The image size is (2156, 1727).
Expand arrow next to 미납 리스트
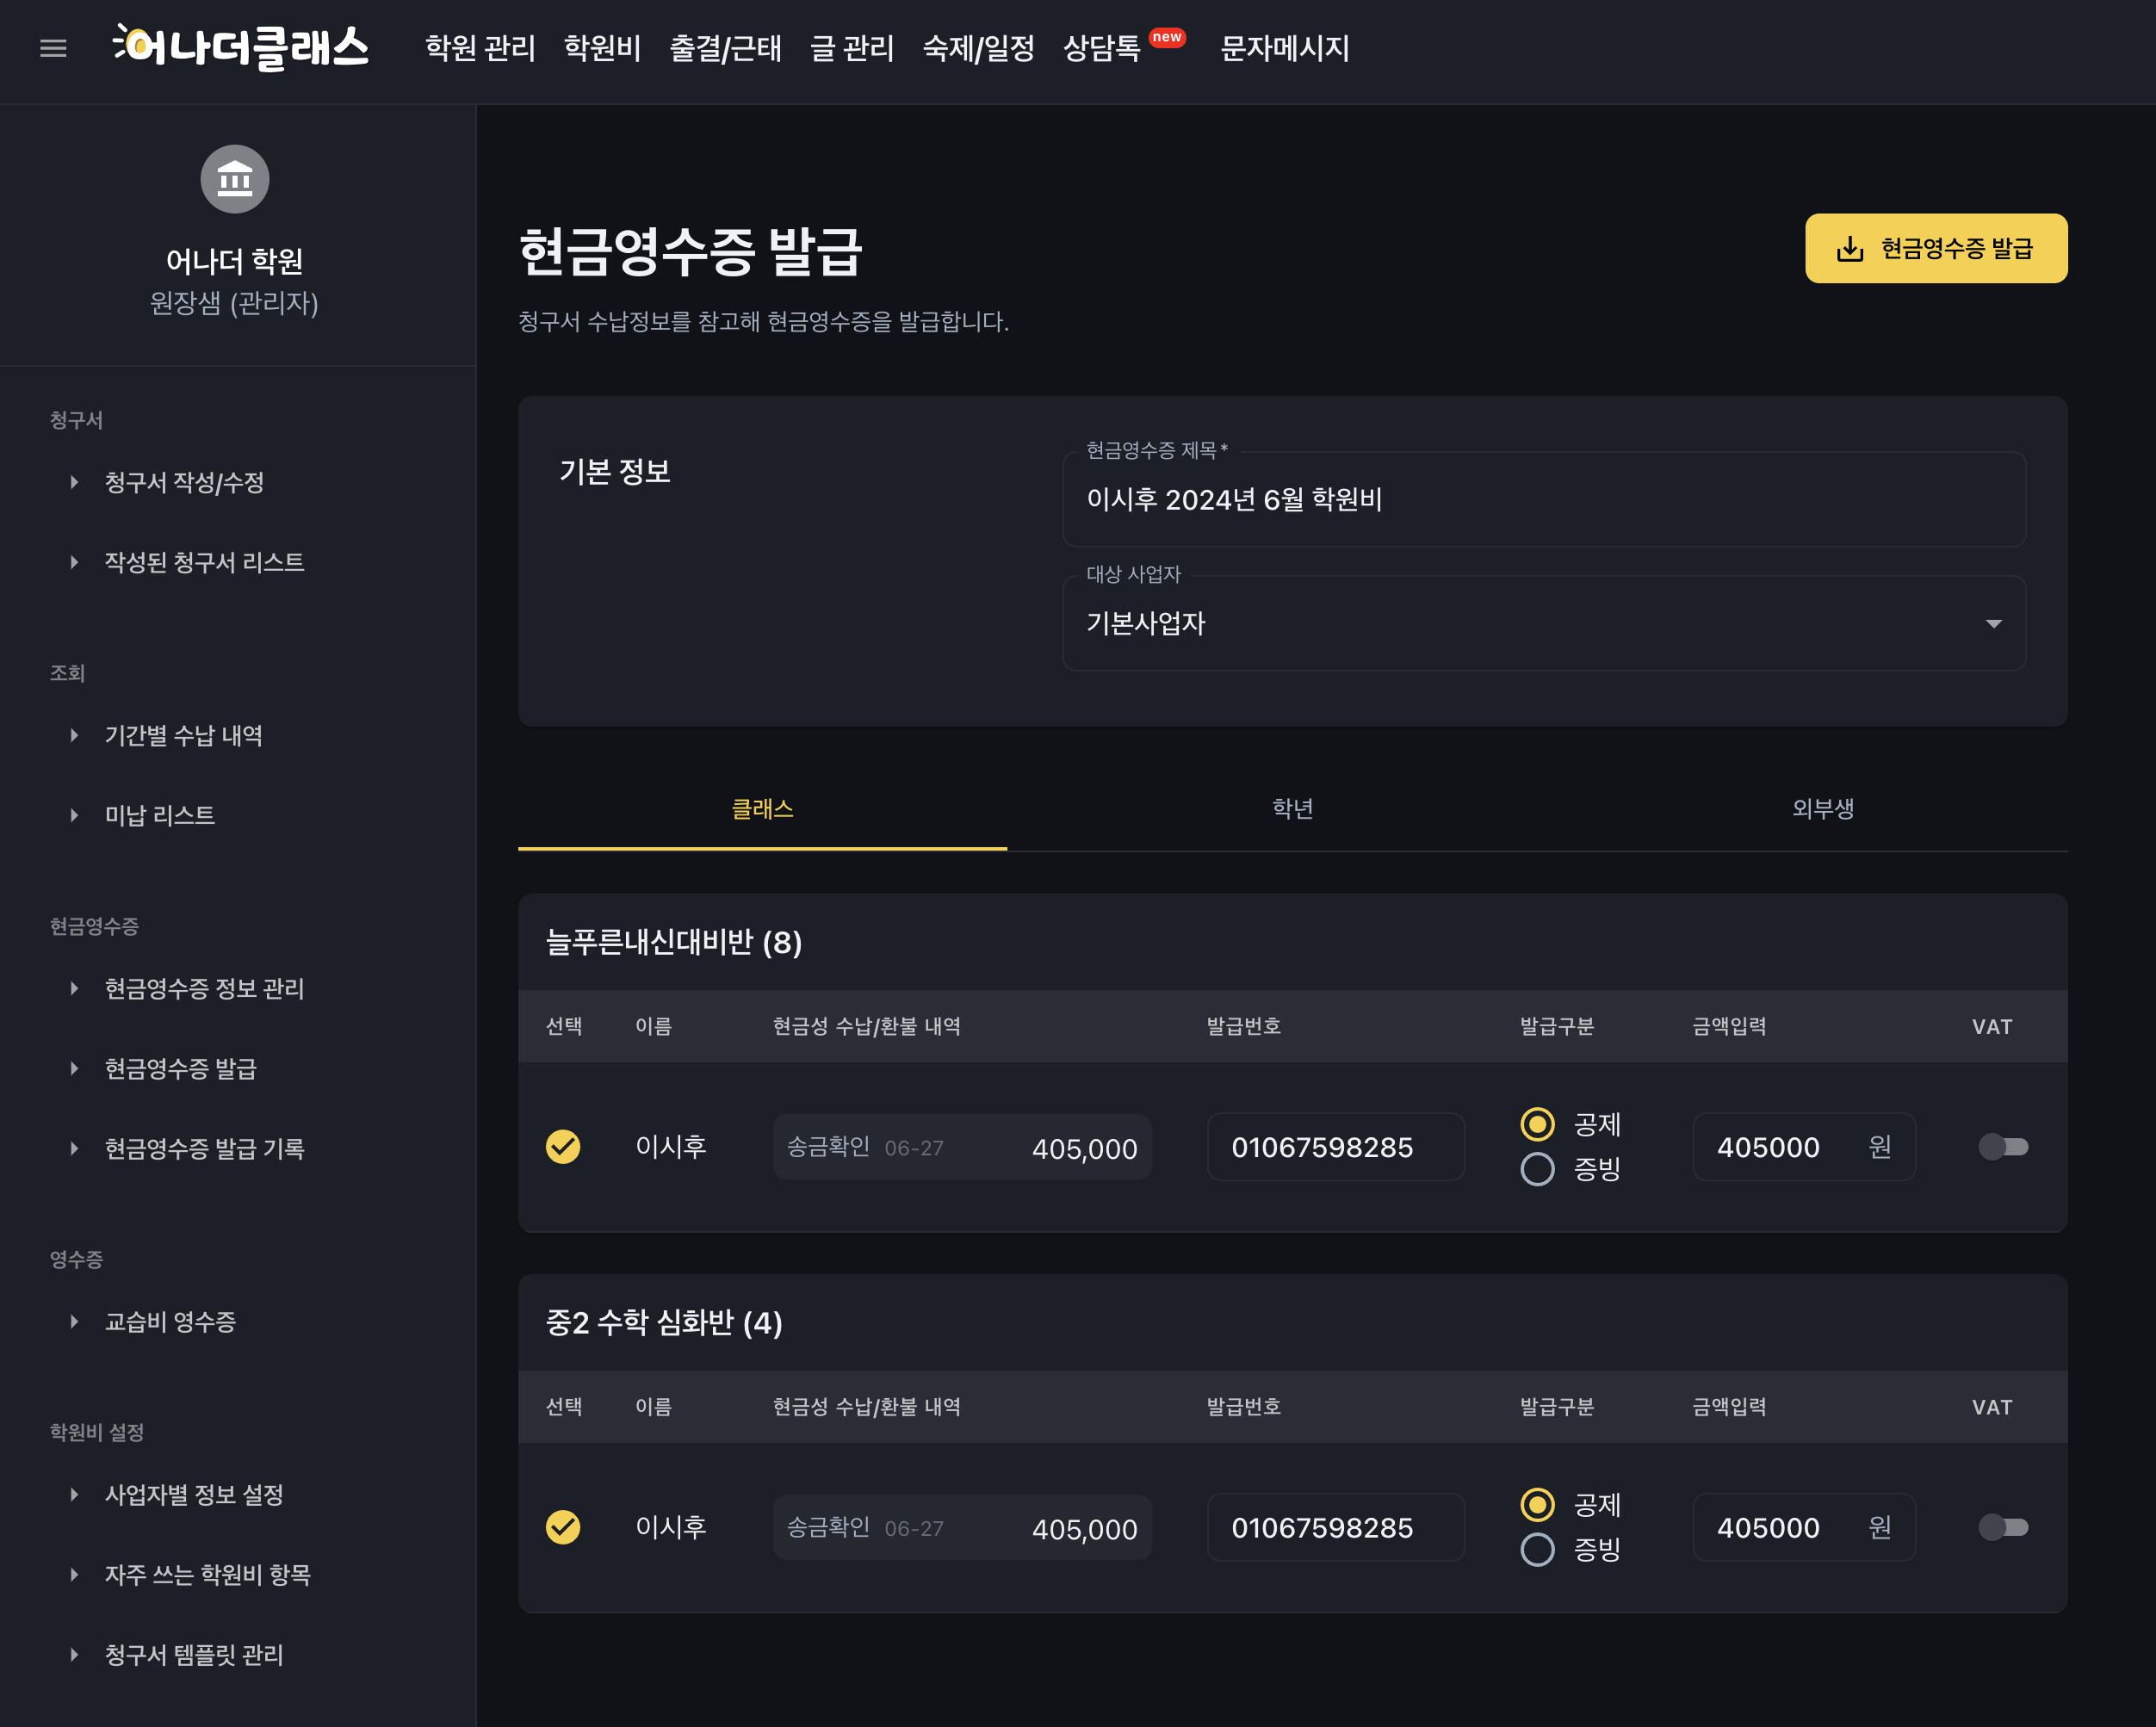point(75,815)
